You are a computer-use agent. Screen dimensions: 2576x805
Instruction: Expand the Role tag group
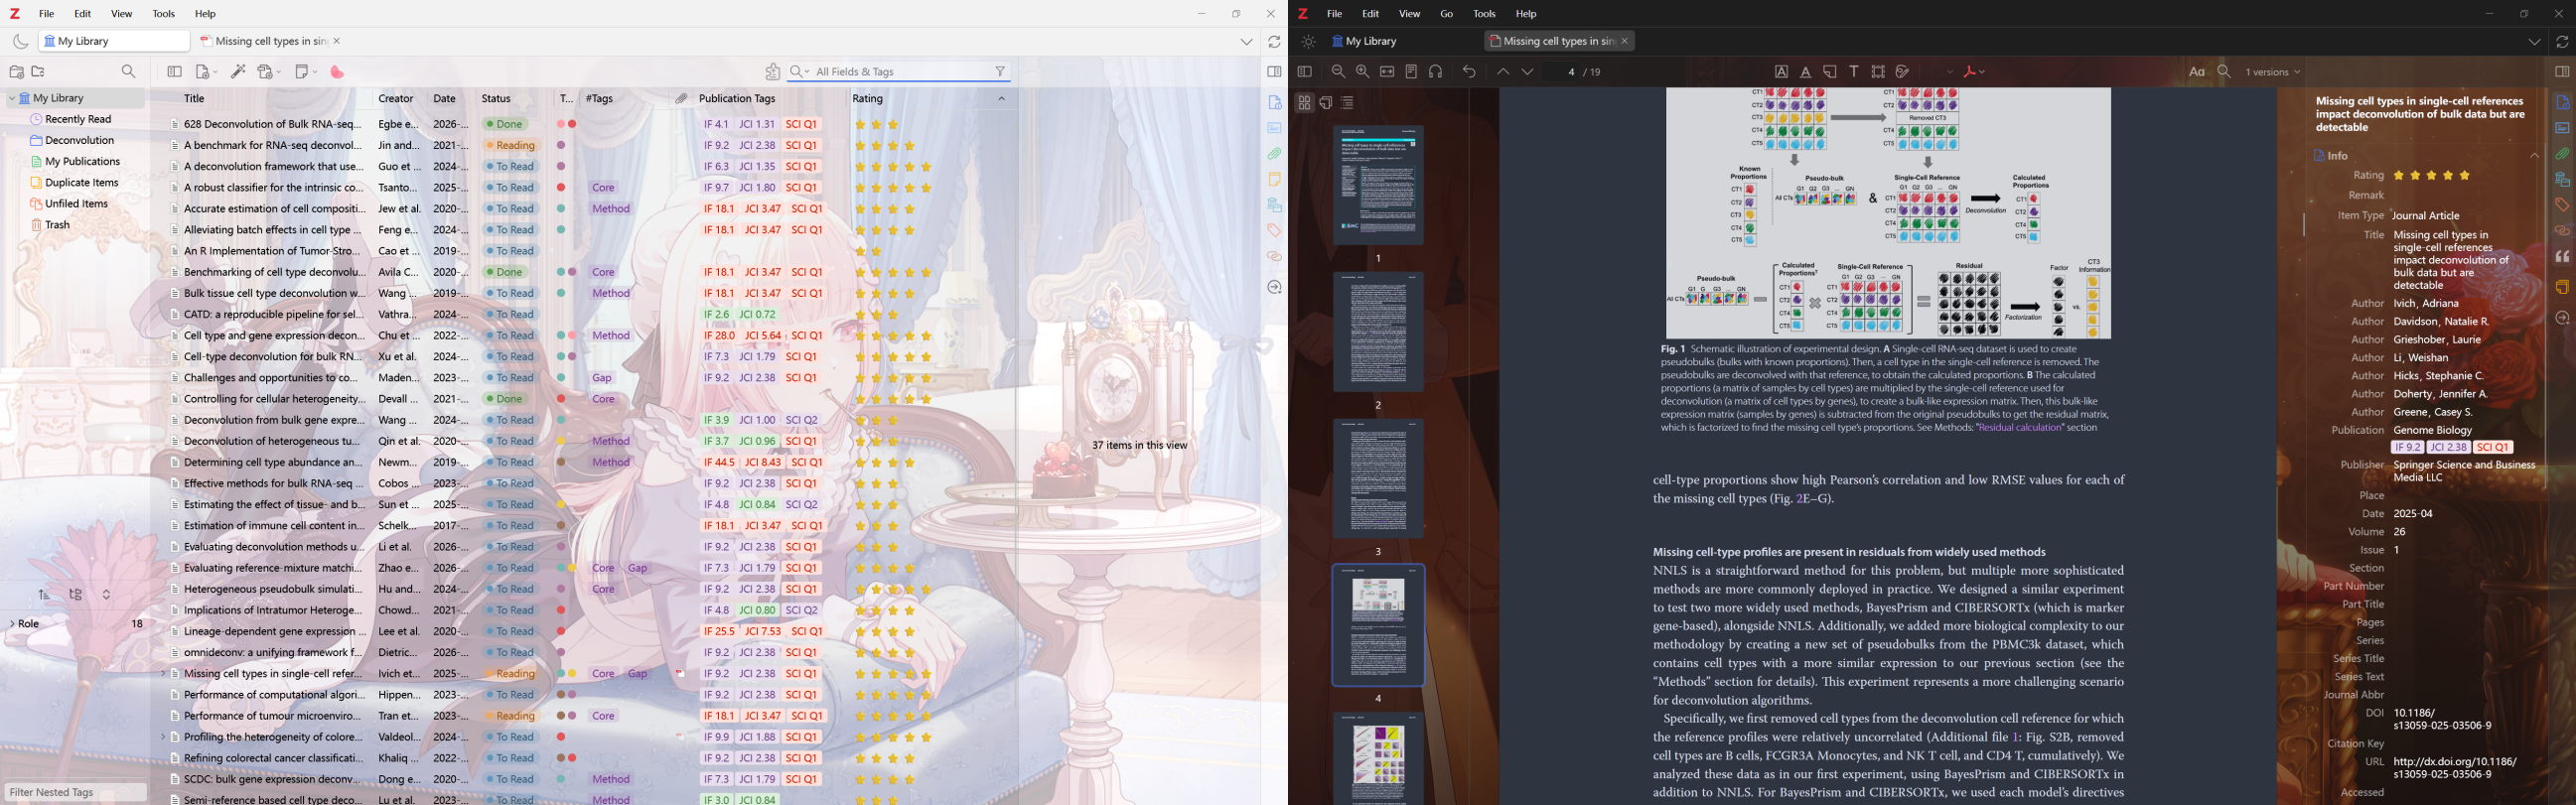click(x=12, y=624)
